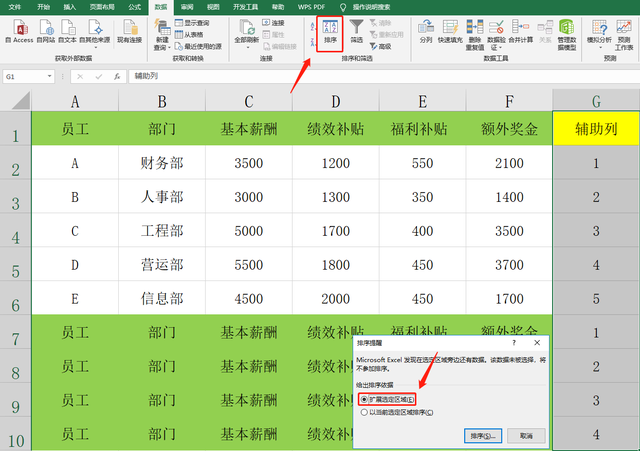Screen dimensions: 640x451
Task: Click the 自网站 from-web icon
Action: pyautogui.click(x=46, y=32)
